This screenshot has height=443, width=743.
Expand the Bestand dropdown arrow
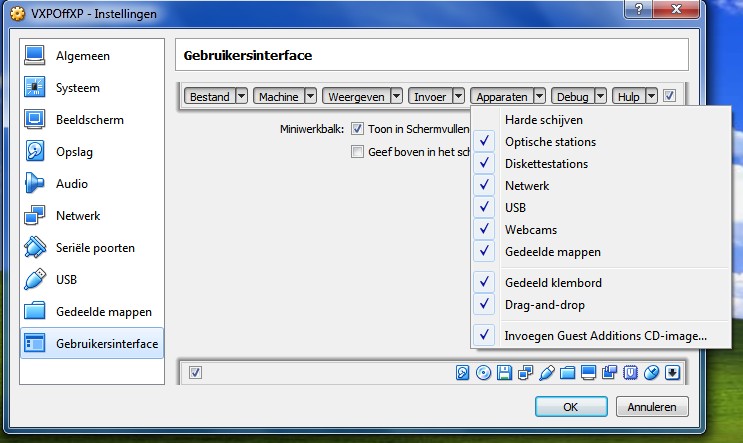click(241, 96)
